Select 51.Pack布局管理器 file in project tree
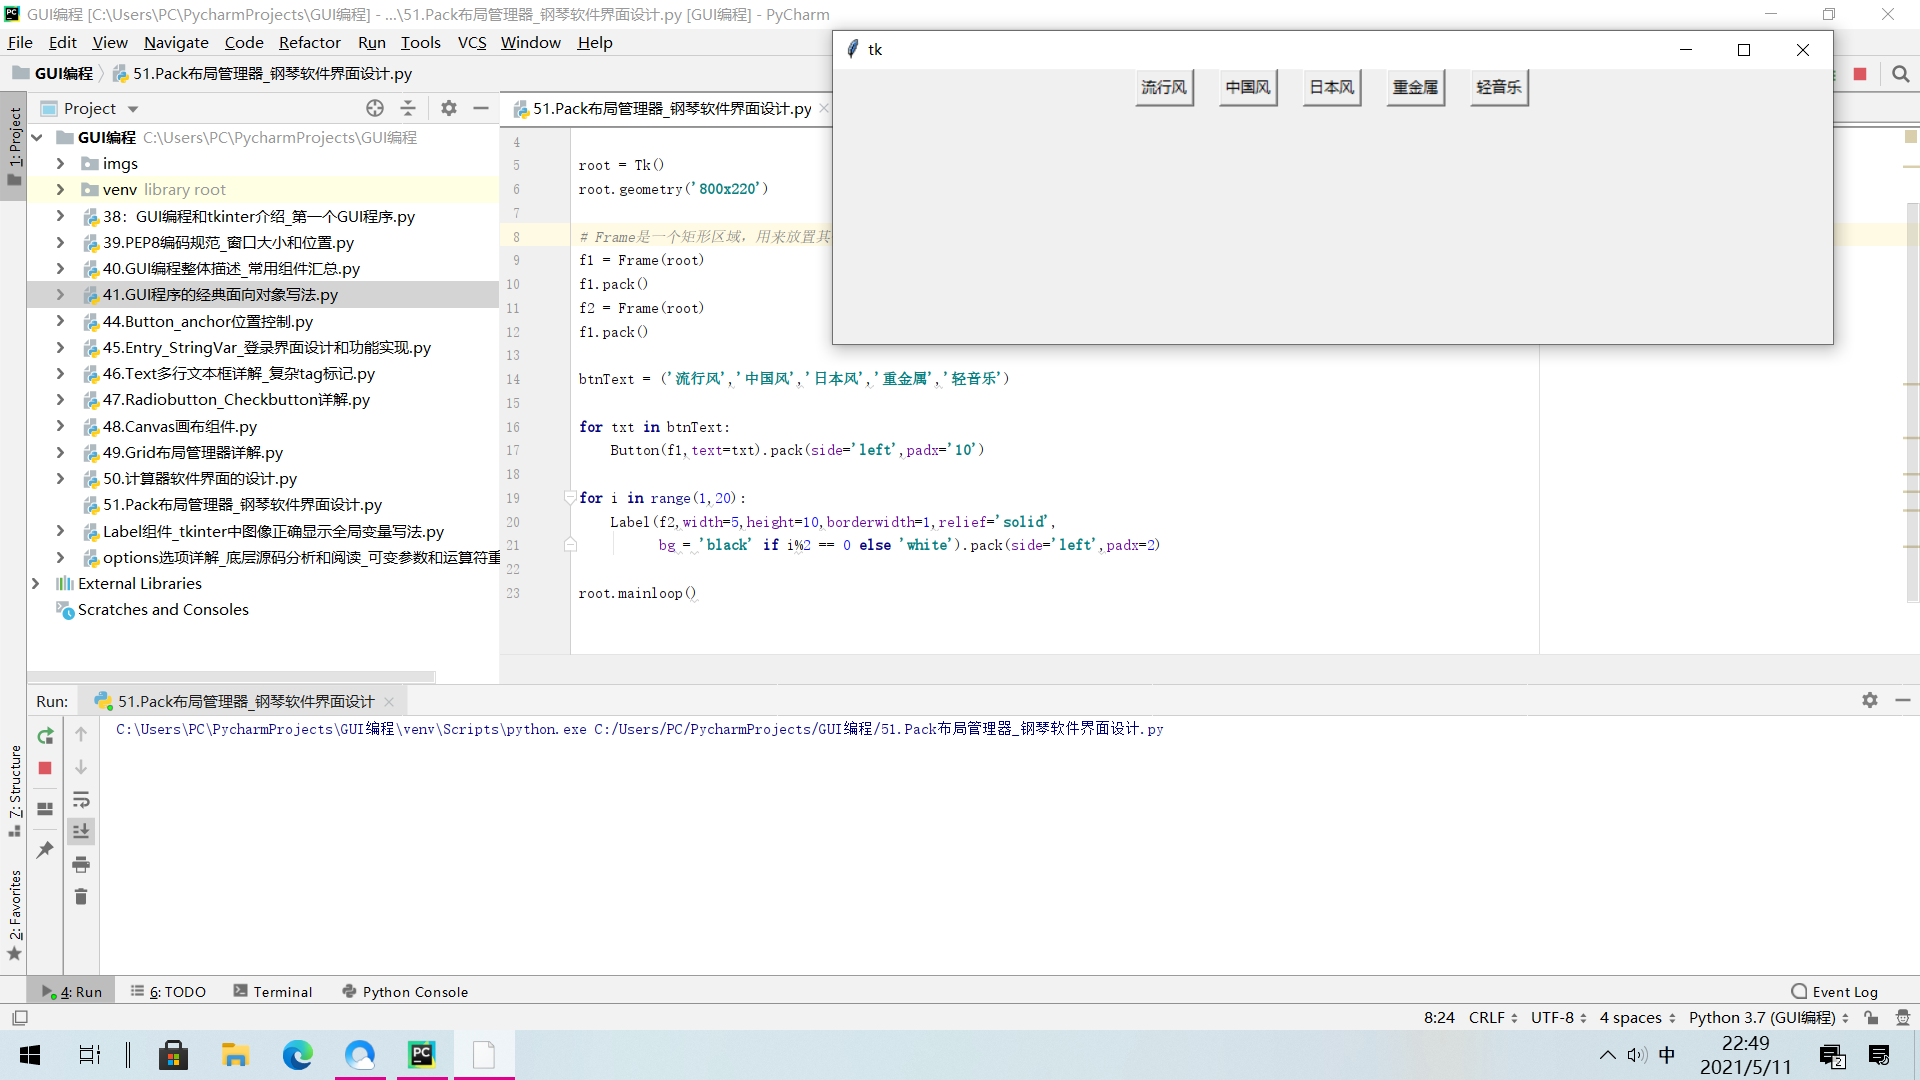The width and height of the screenshot is (1920, 1080). (x=242, y=505)
